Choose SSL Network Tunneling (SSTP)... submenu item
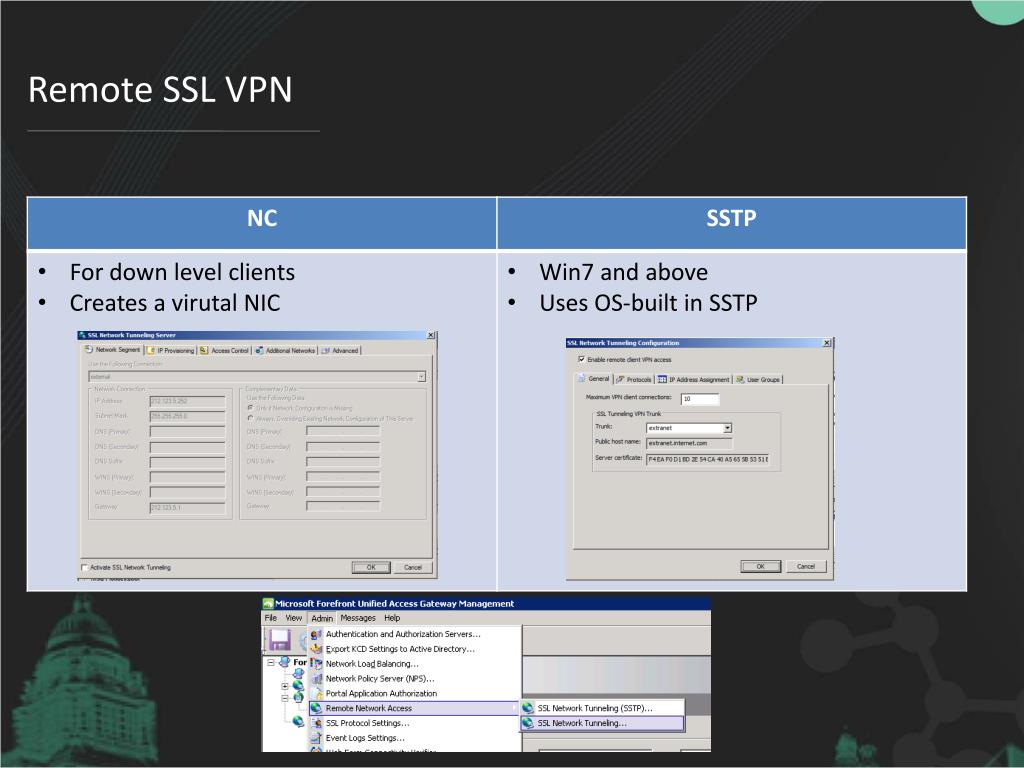Viewport: 1024px width, 768px height. click(x=602, y=708)
